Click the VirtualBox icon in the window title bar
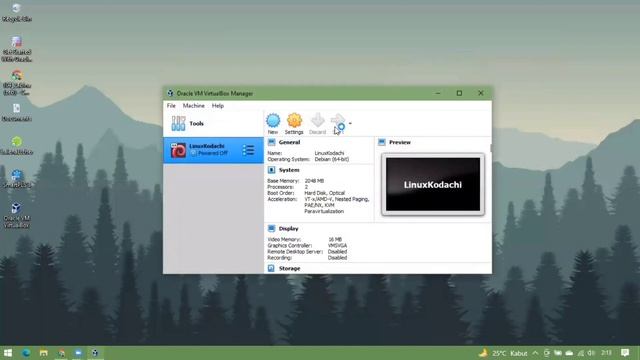Viewport: 640px width, 360px height. pos(170,93)
